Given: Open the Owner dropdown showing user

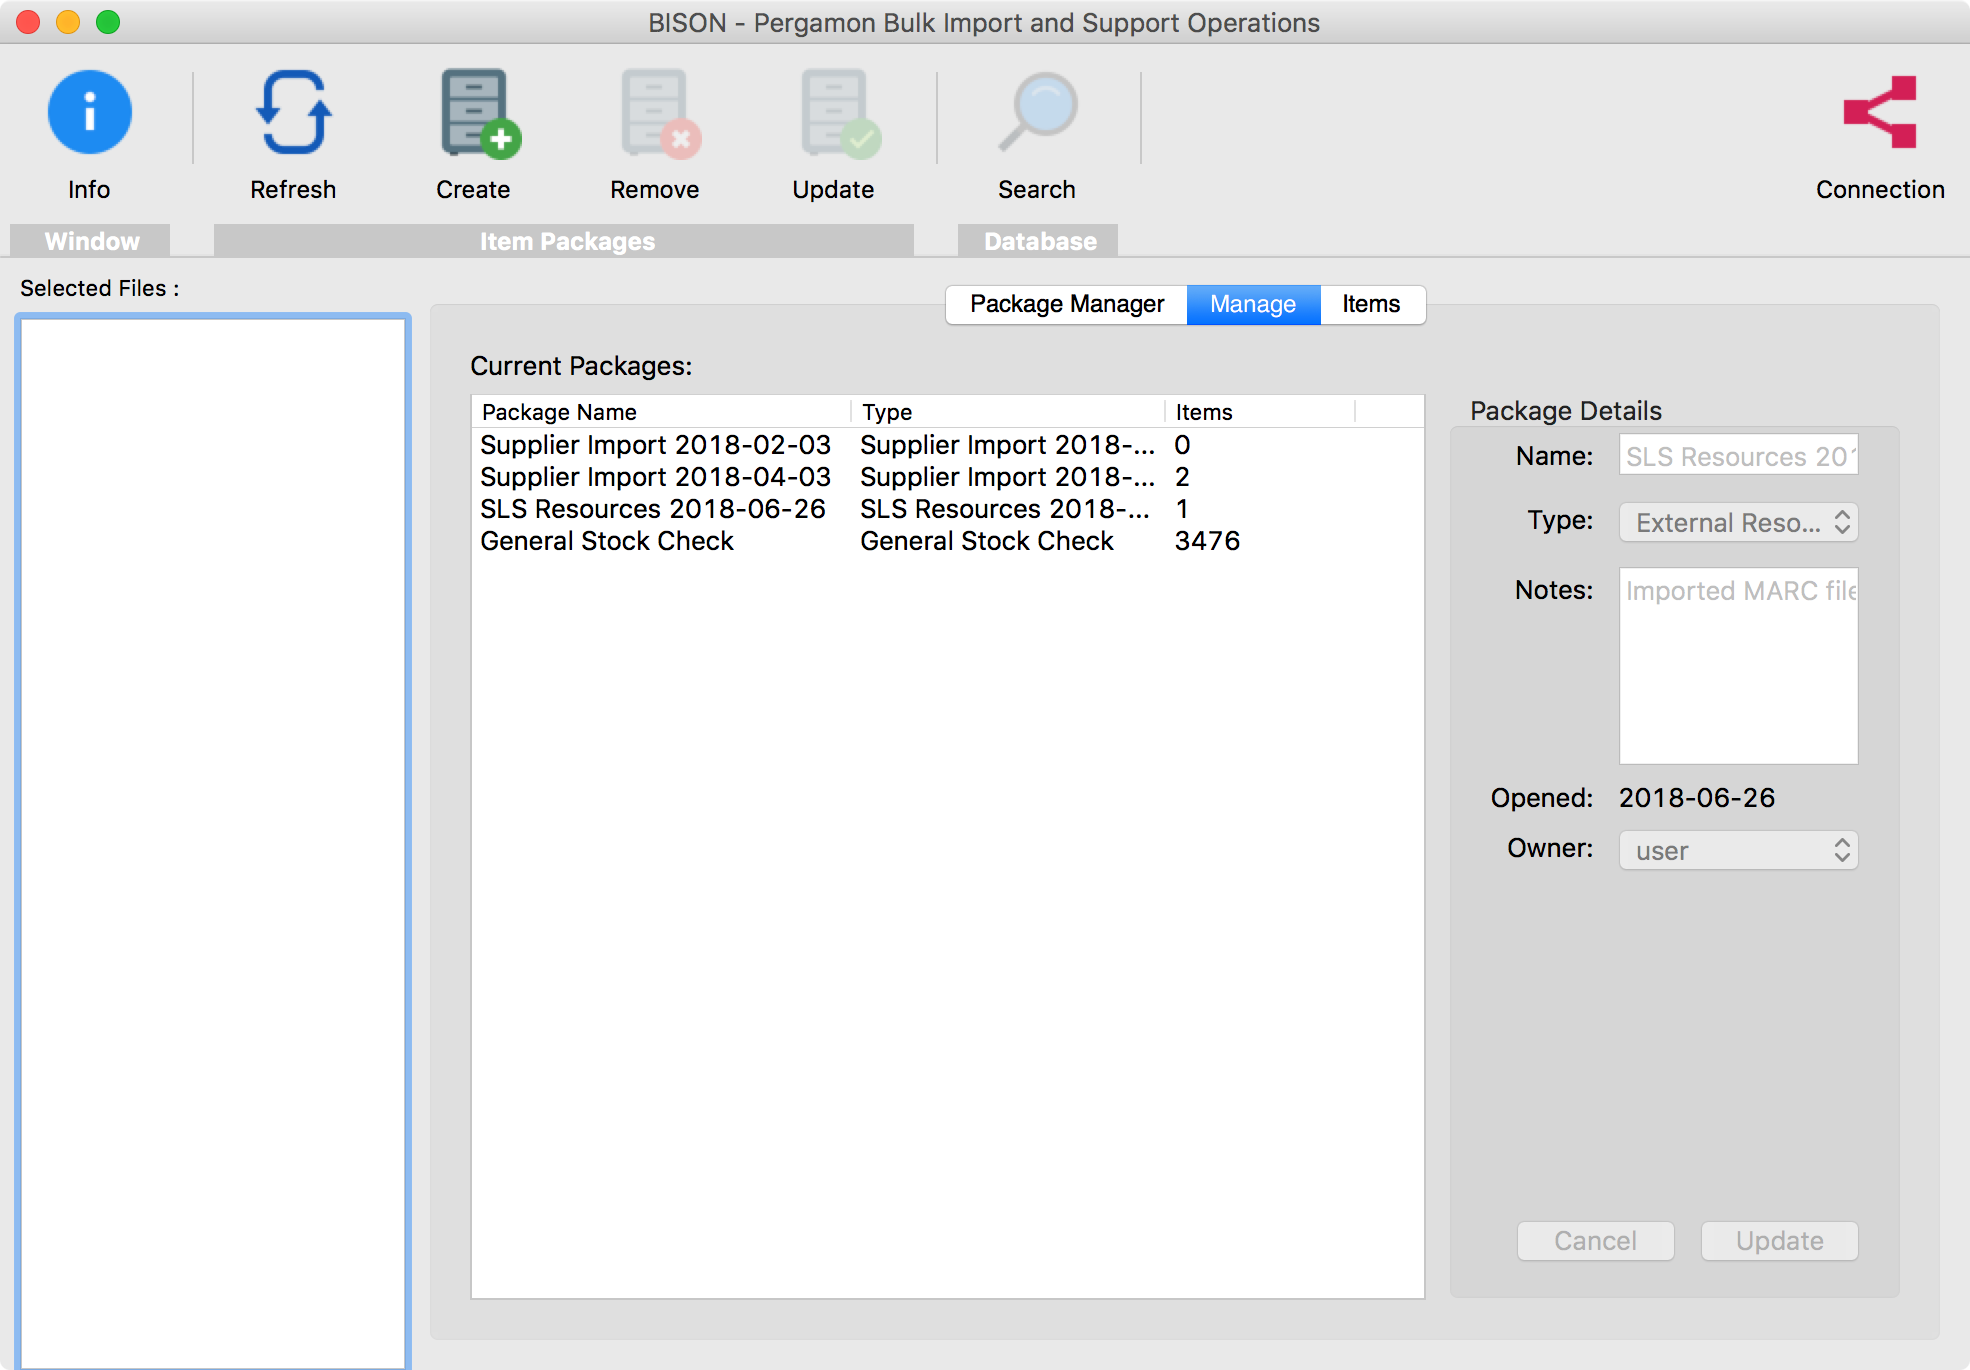Looking at the screenshot, I should pyautogui.click(x=1738, y=850).
